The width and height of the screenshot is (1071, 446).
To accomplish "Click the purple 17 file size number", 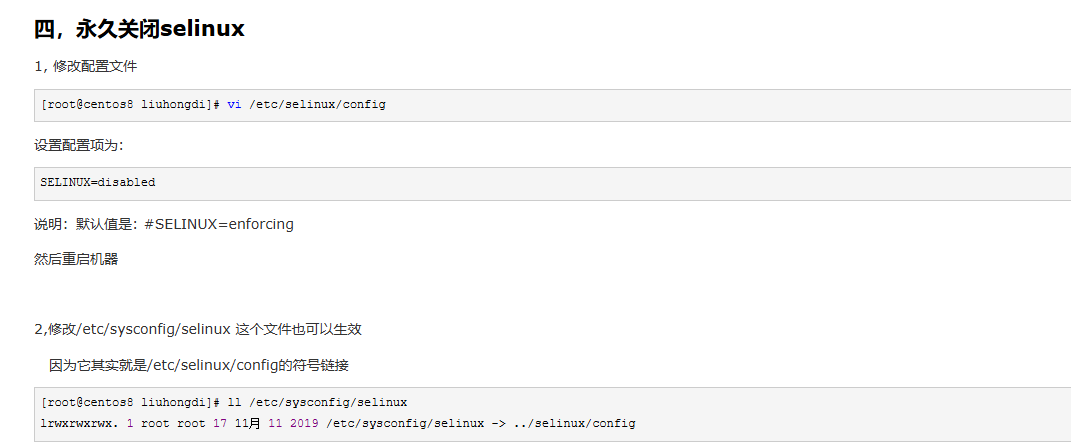I will pos(219,423).
